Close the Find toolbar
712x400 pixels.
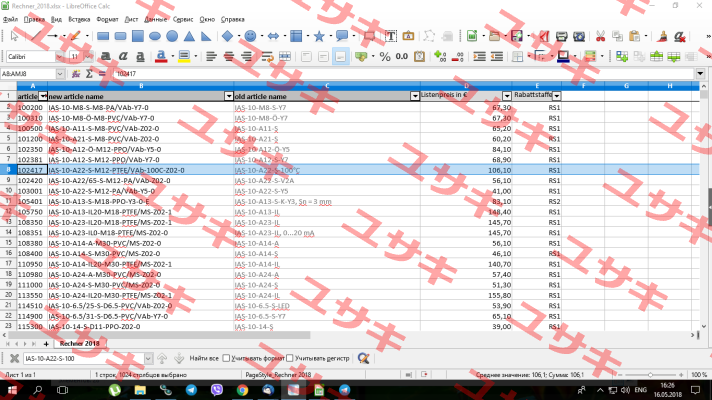[14, 358]
